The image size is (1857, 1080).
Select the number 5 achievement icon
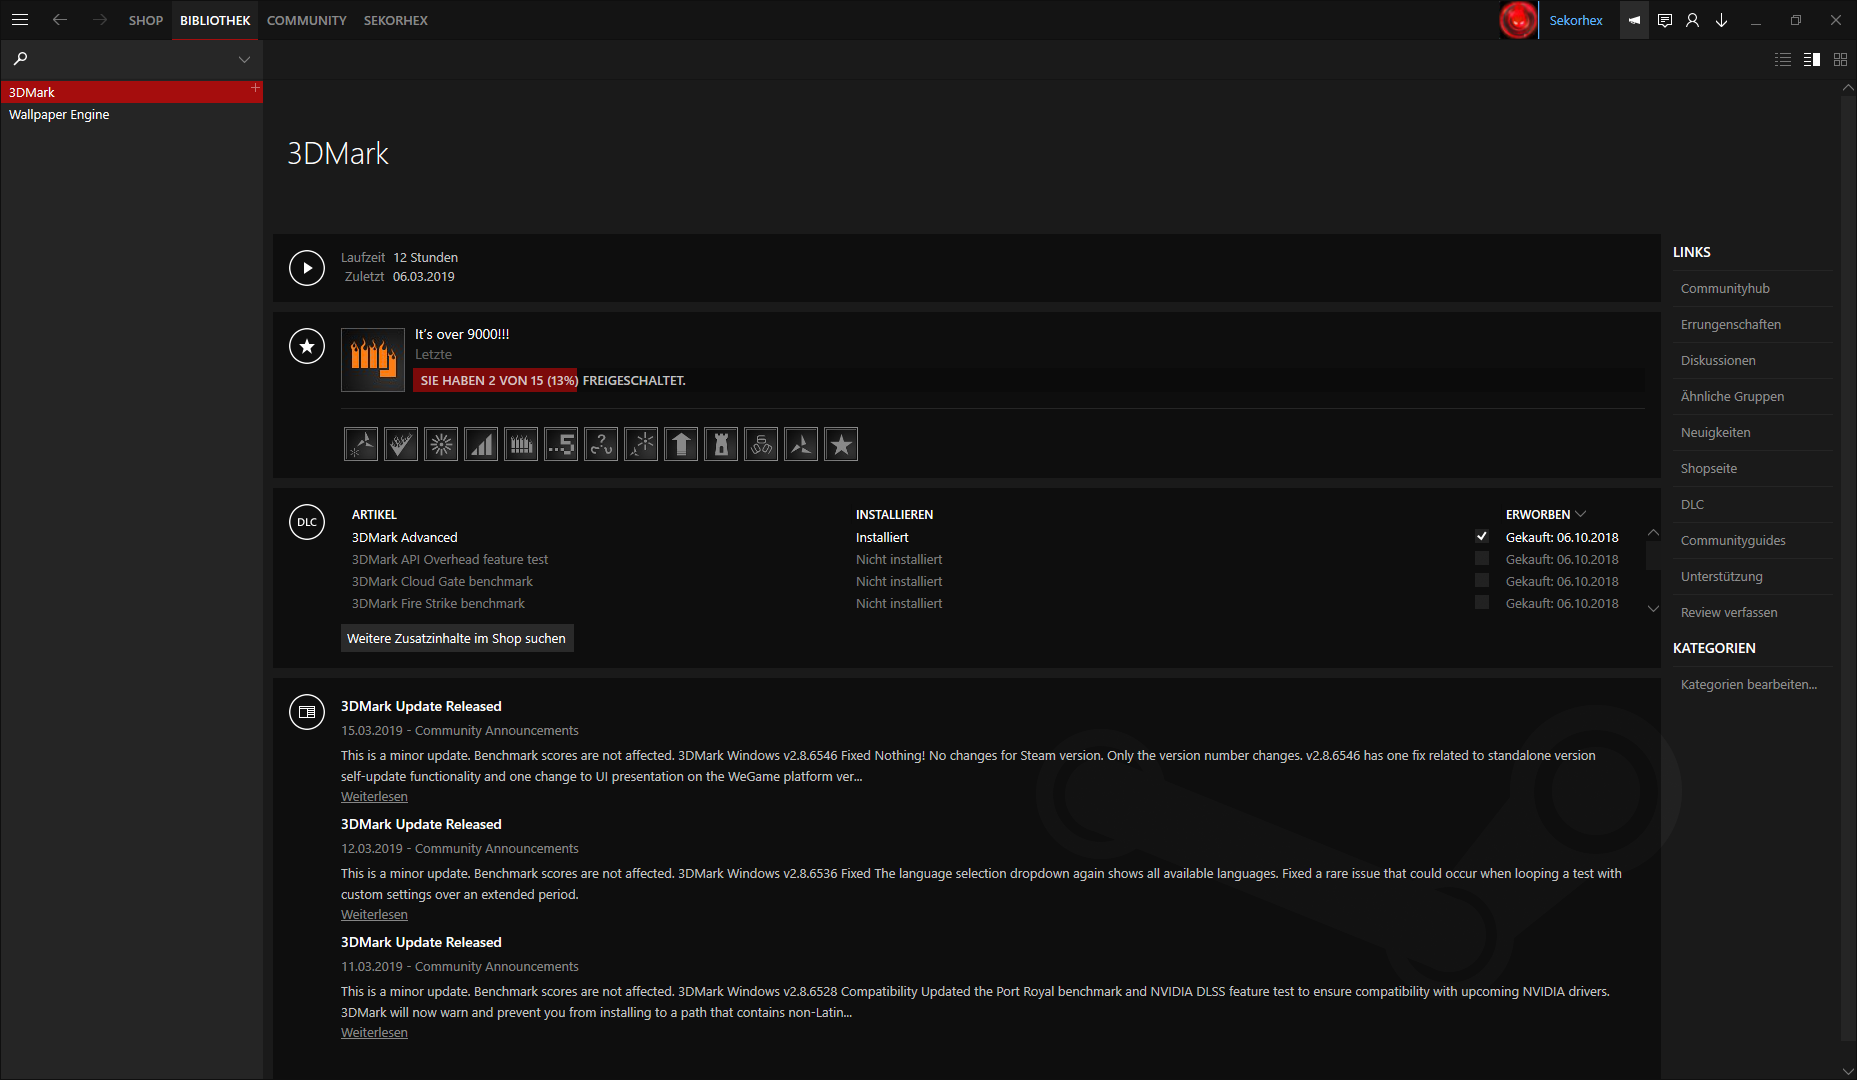561,444
